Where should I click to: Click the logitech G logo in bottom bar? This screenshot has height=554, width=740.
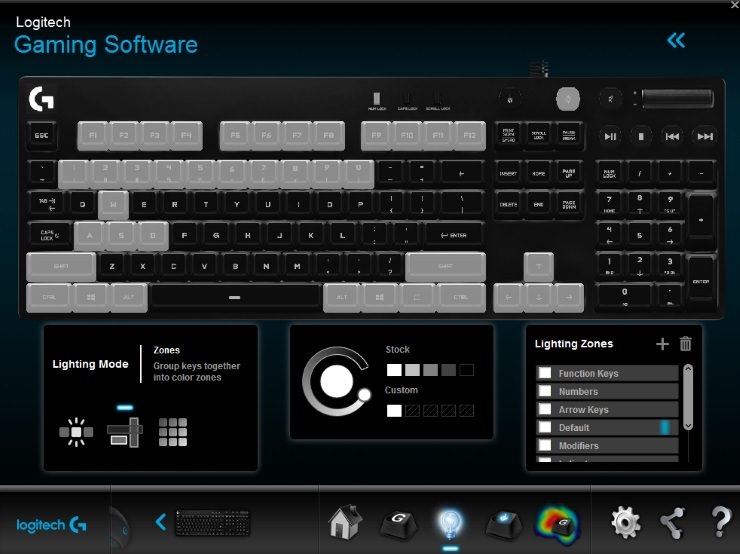pos(51,525)
